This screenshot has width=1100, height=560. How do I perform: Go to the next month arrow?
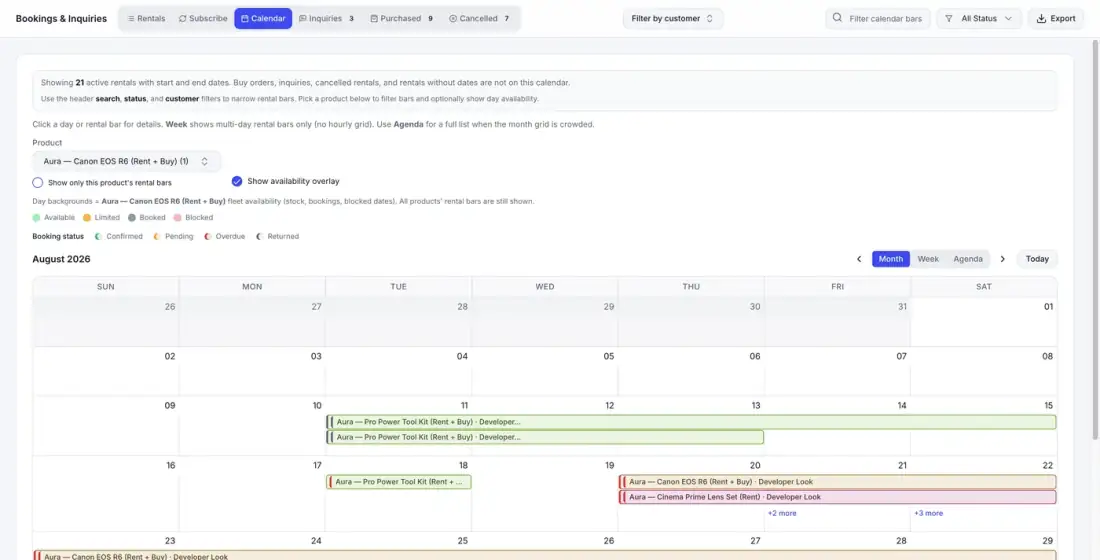(x=1002, y=259)
